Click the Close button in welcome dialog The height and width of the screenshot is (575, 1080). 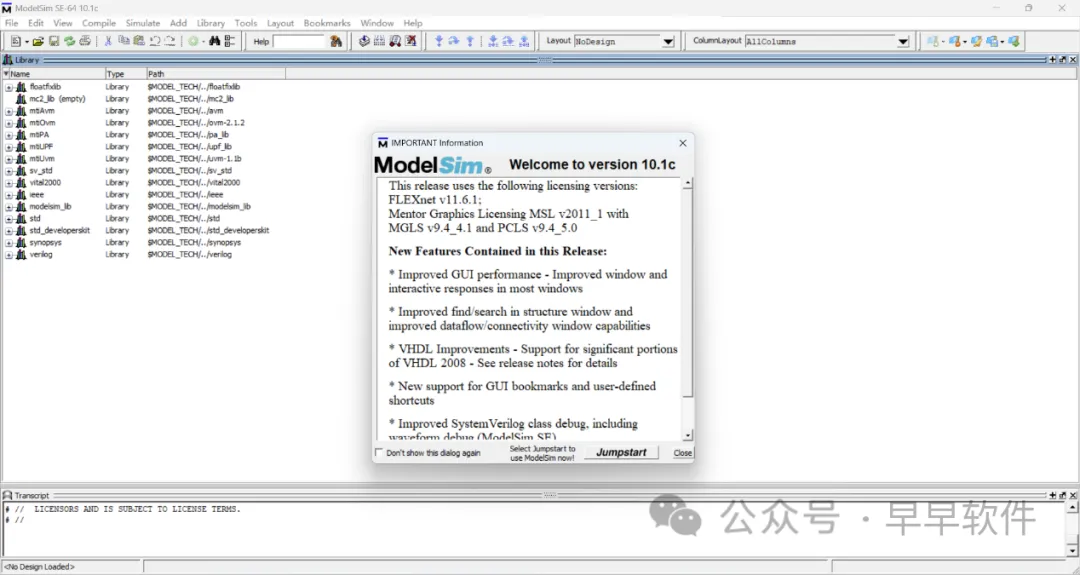click(x=683, y=452)
